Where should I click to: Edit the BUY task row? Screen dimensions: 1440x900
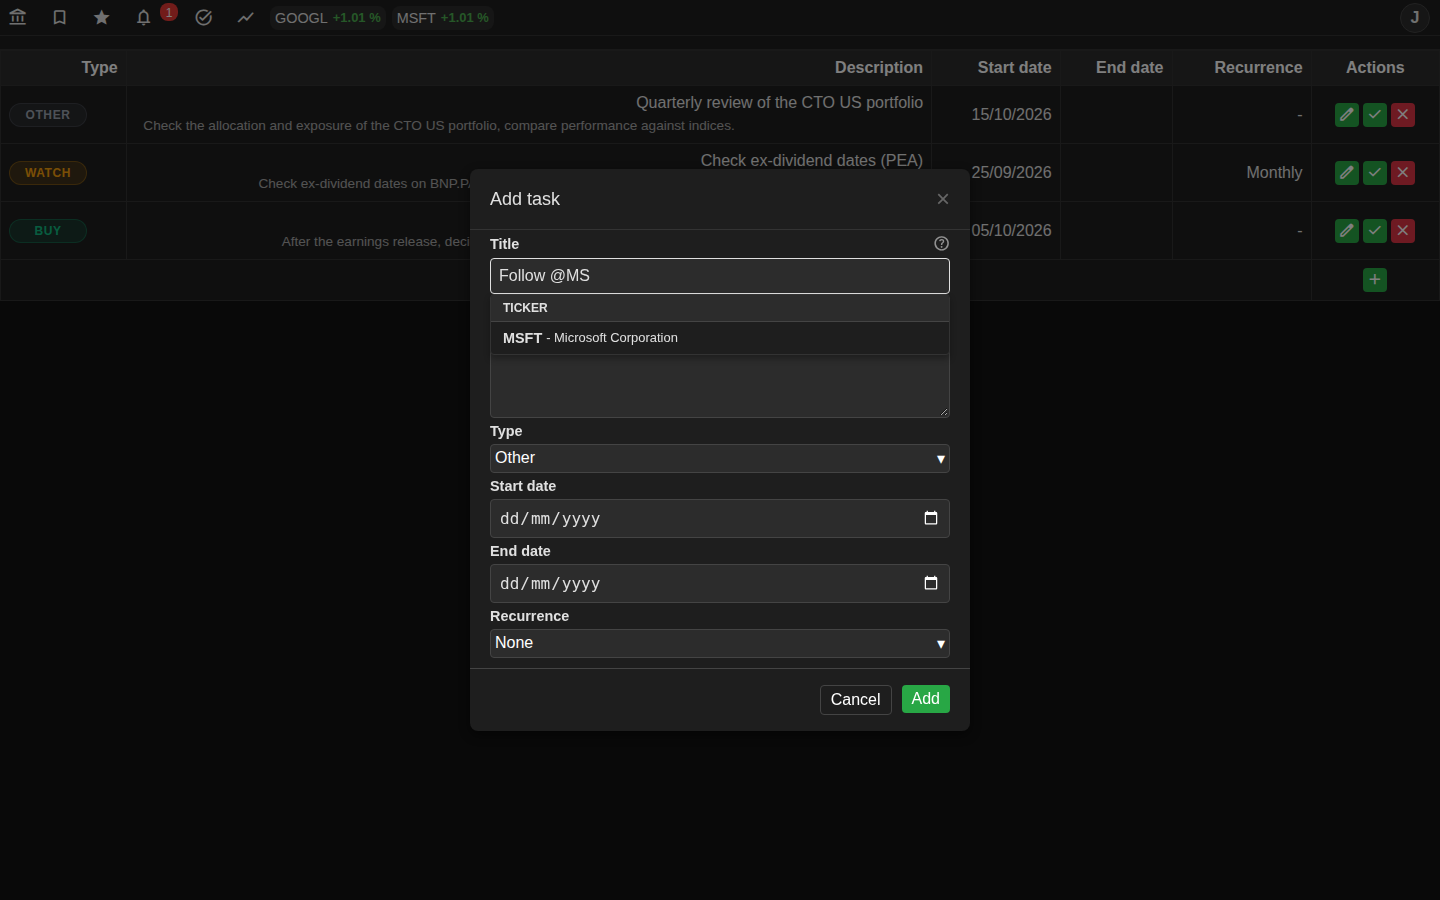1347,231
